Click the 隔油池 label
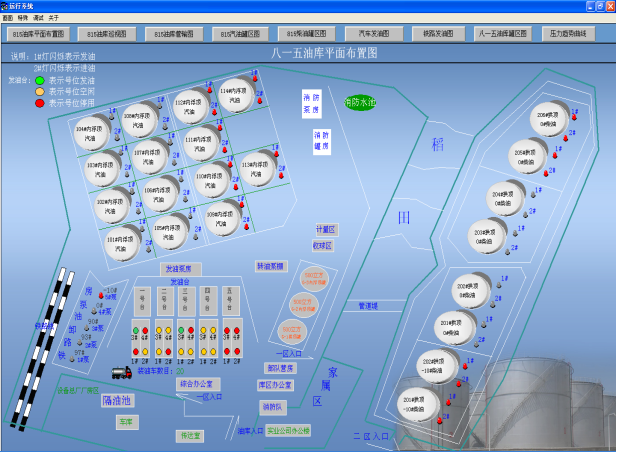The image size is (617, 452). point(117,400)
